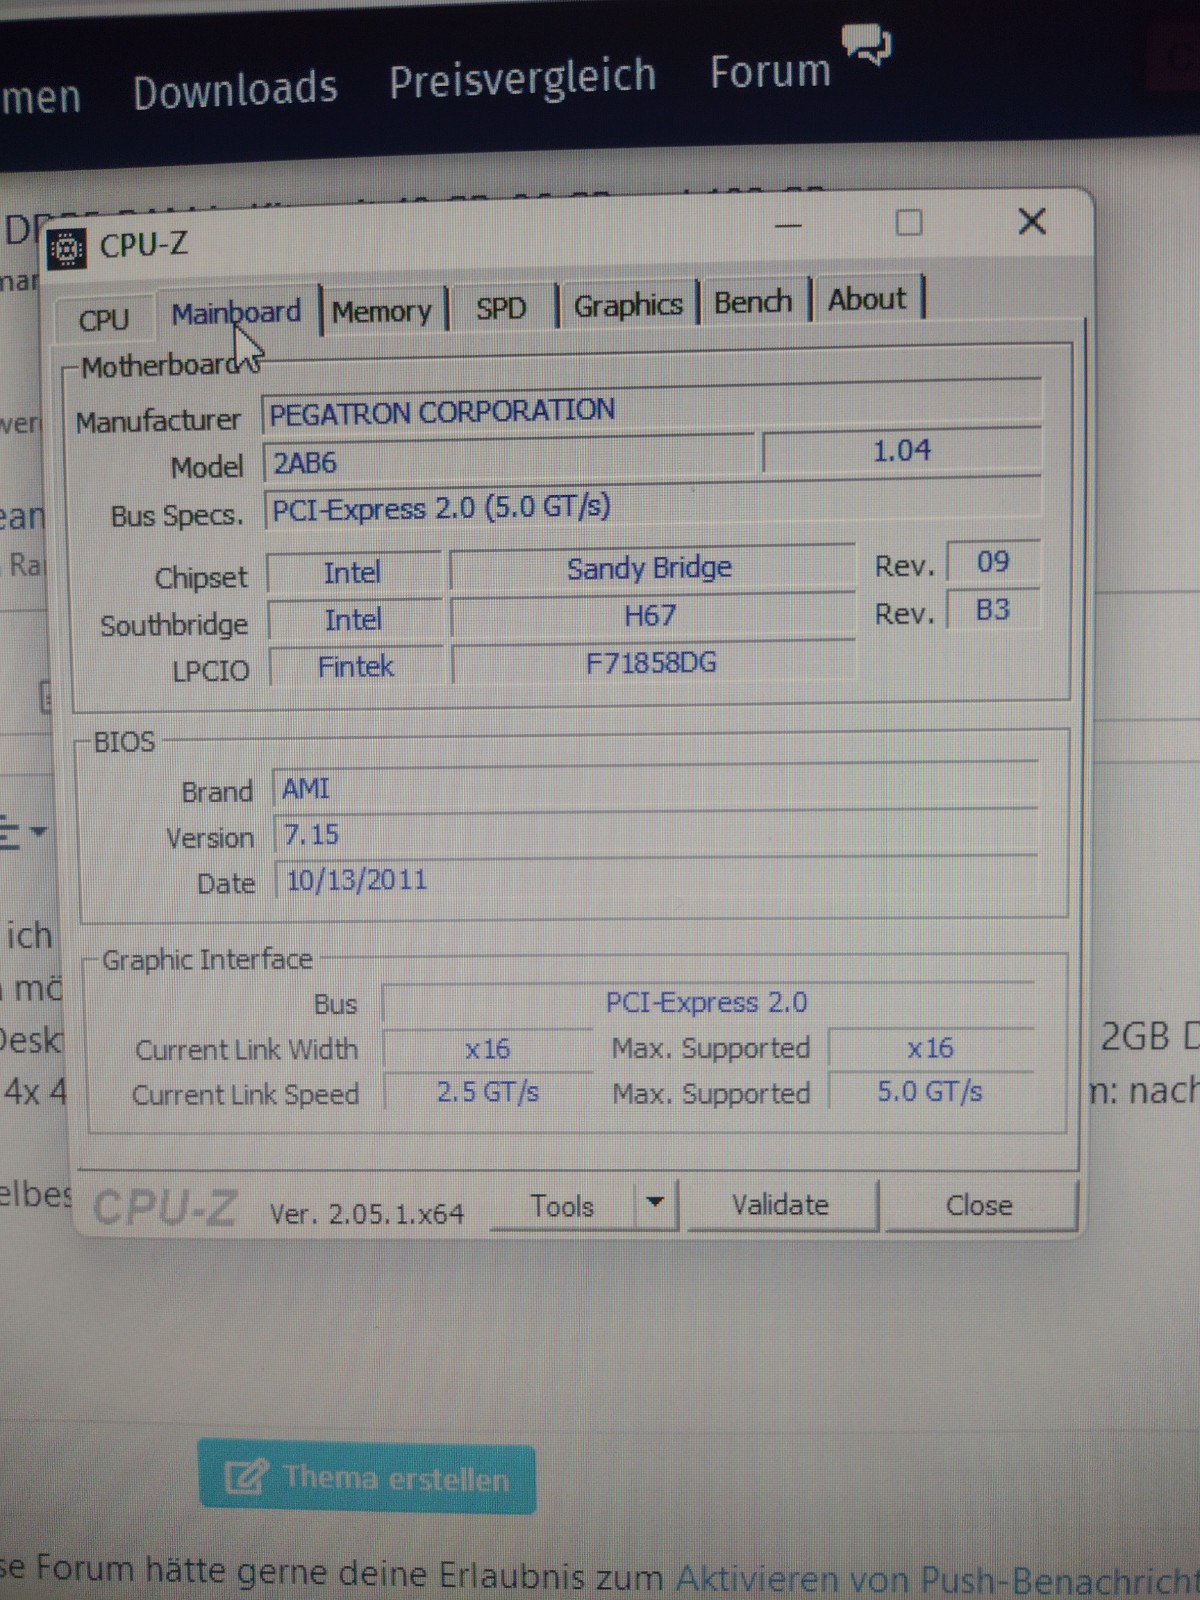Open the list menu icon left of CPU-Z
Image resolution: width=1200 pixels, height=1600 pixels.
22,831
